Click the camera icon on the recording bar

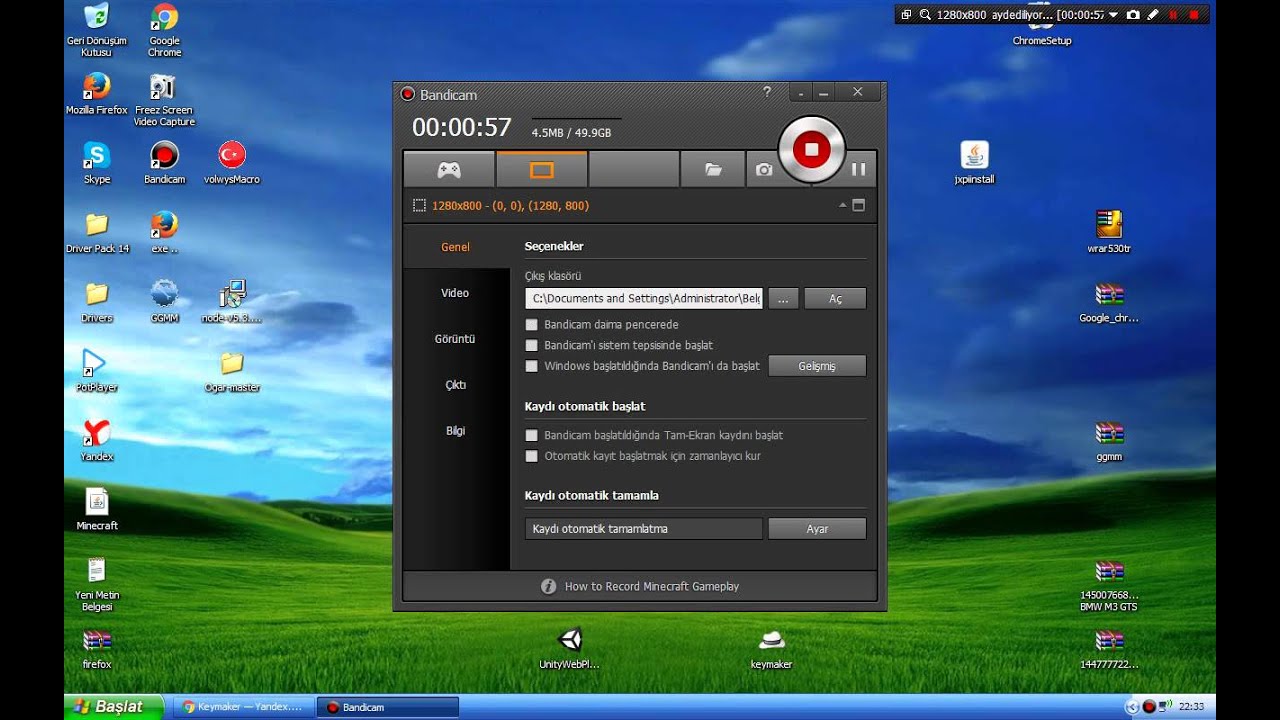[1133, 15]
